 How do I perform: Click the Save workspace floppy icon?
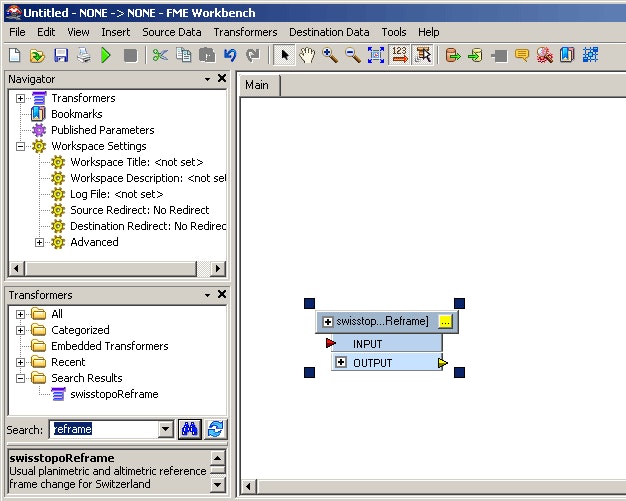click(x=61, y=55)
